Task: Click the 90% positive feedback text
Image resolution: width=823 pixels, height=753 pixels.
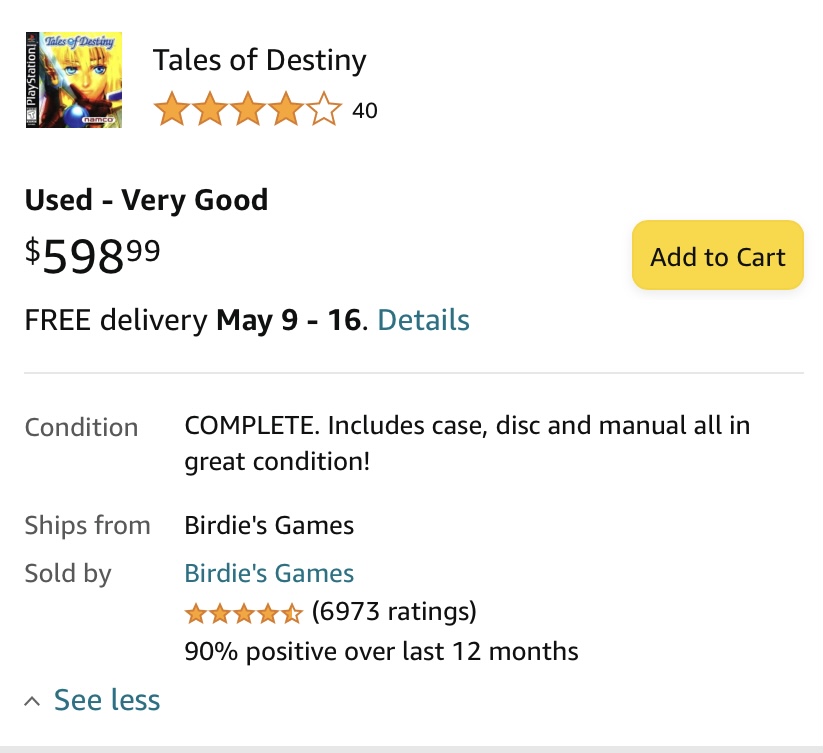Action: pyautogui.click(x=382, y=652)
